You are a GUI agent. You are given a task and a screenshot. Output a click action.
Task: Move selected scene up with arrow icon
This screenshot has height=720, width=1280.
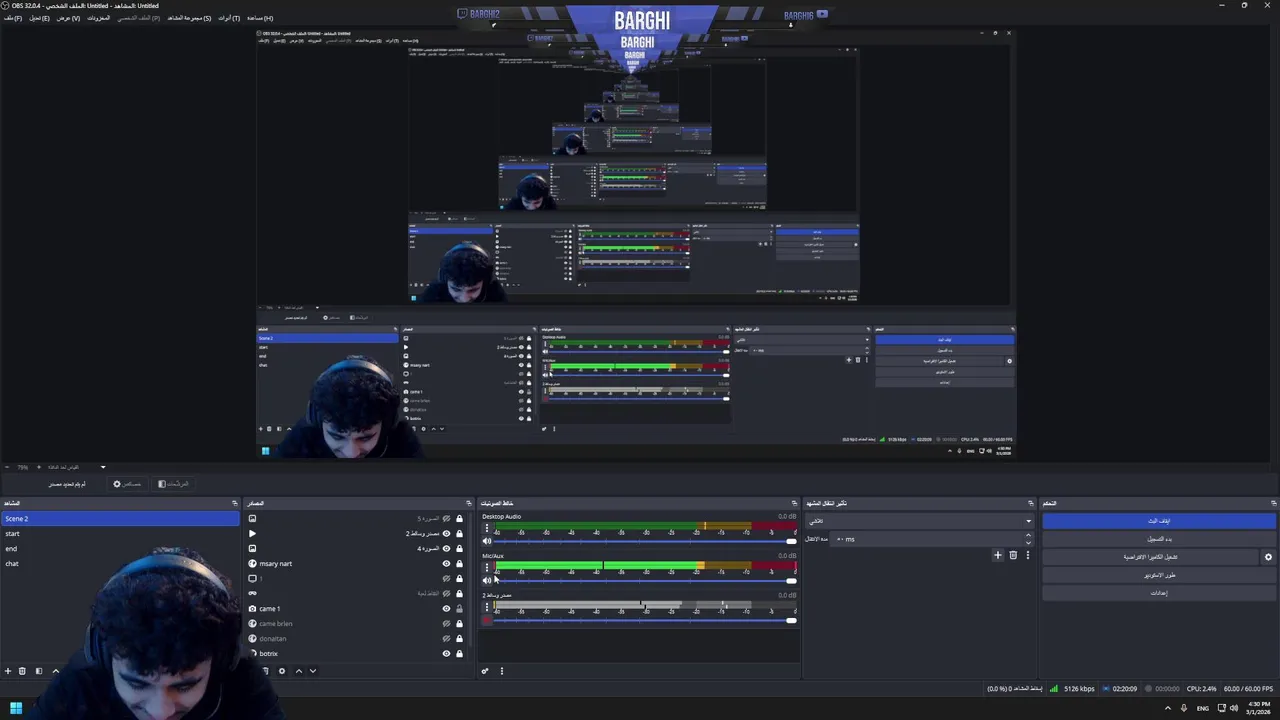(x=55, y=671)
